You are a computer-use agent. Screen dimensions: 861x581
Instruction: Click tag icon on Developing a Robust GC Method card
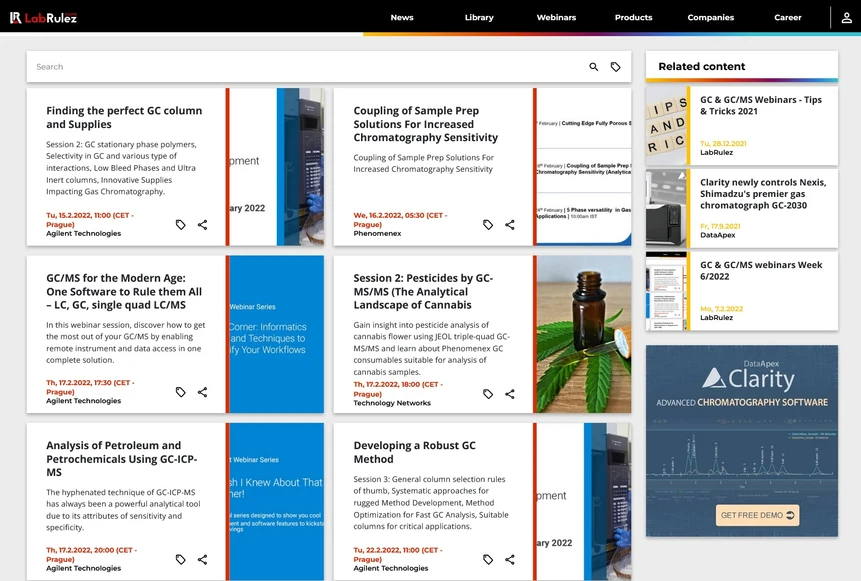click(488, 560)
